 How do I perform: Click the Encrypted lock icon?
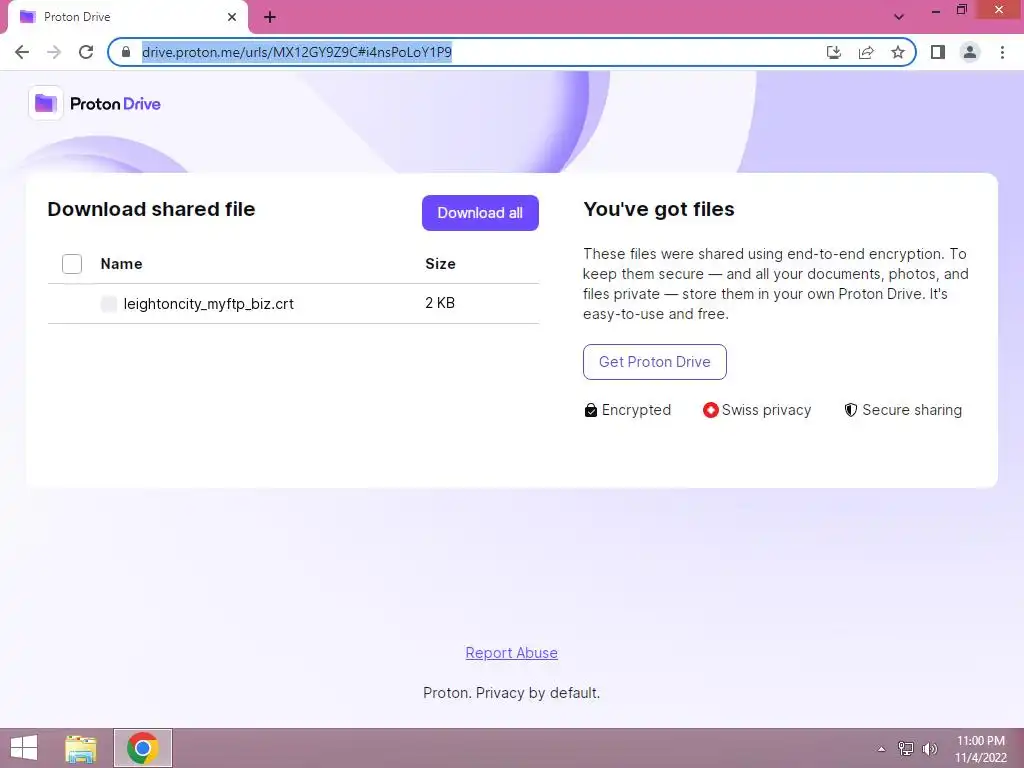(x=590, y=410)
